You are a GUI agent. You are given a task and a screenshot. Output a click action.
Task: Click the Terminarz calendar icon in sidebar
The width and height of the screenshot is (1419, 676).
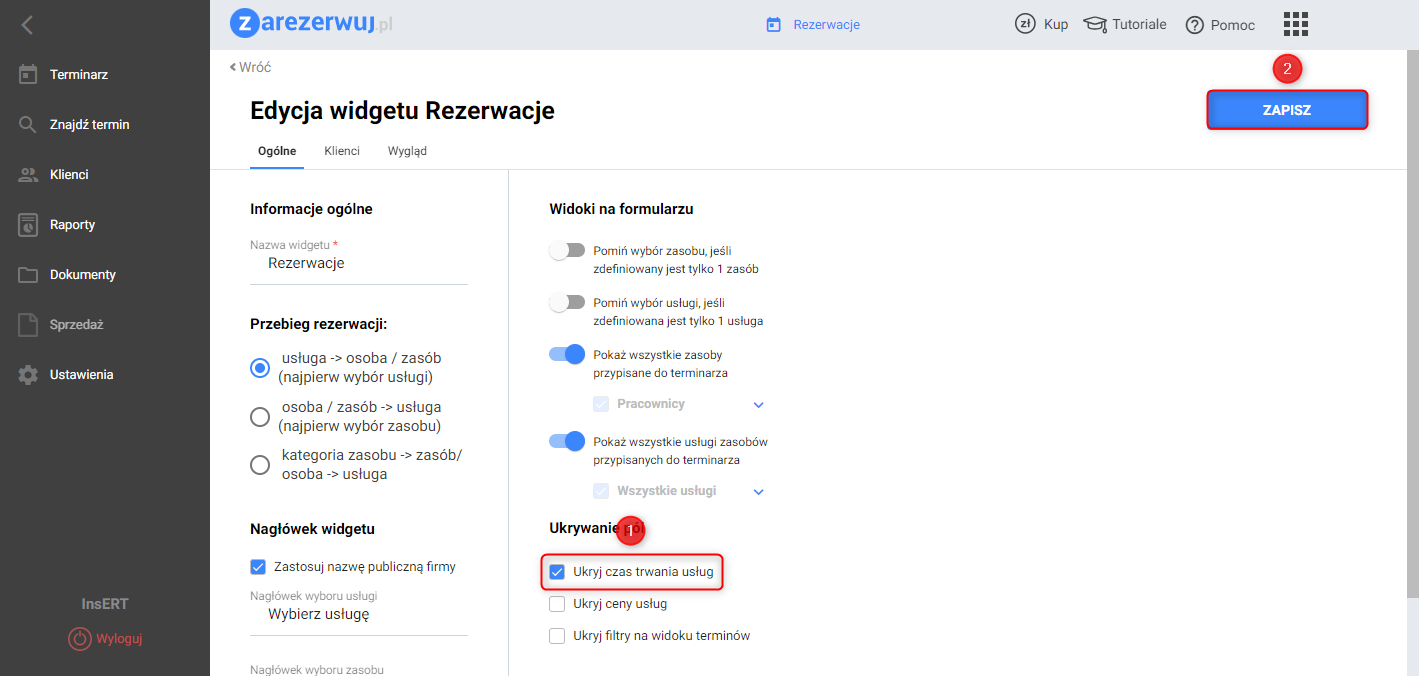point(28,75)
